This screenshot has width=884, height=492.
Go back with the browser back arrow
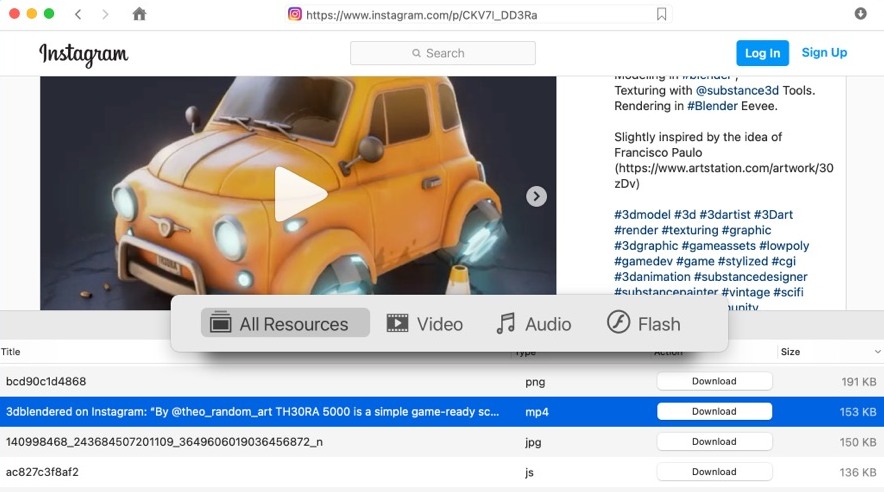tap(78, 15)
